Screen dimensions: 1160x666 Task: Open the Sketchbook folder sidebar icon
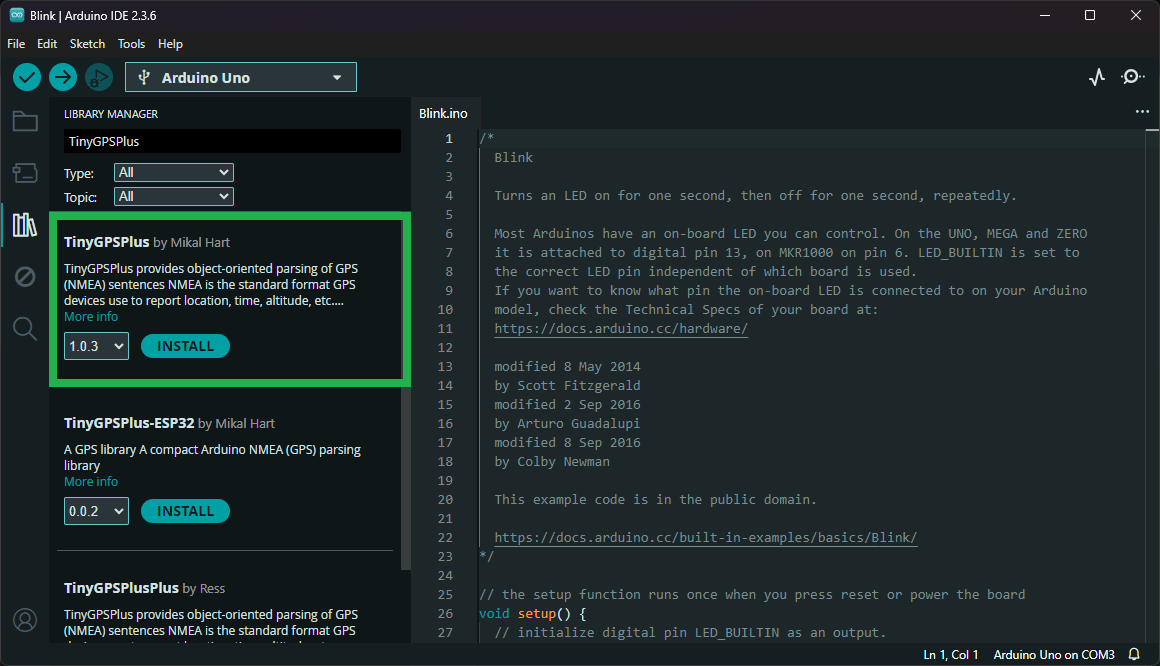point(25,121)
